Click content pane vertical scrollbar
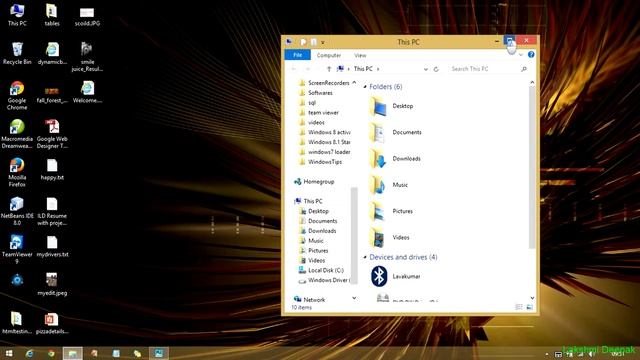The height and width of the screenshot is (360, 640). click(532, 167)
